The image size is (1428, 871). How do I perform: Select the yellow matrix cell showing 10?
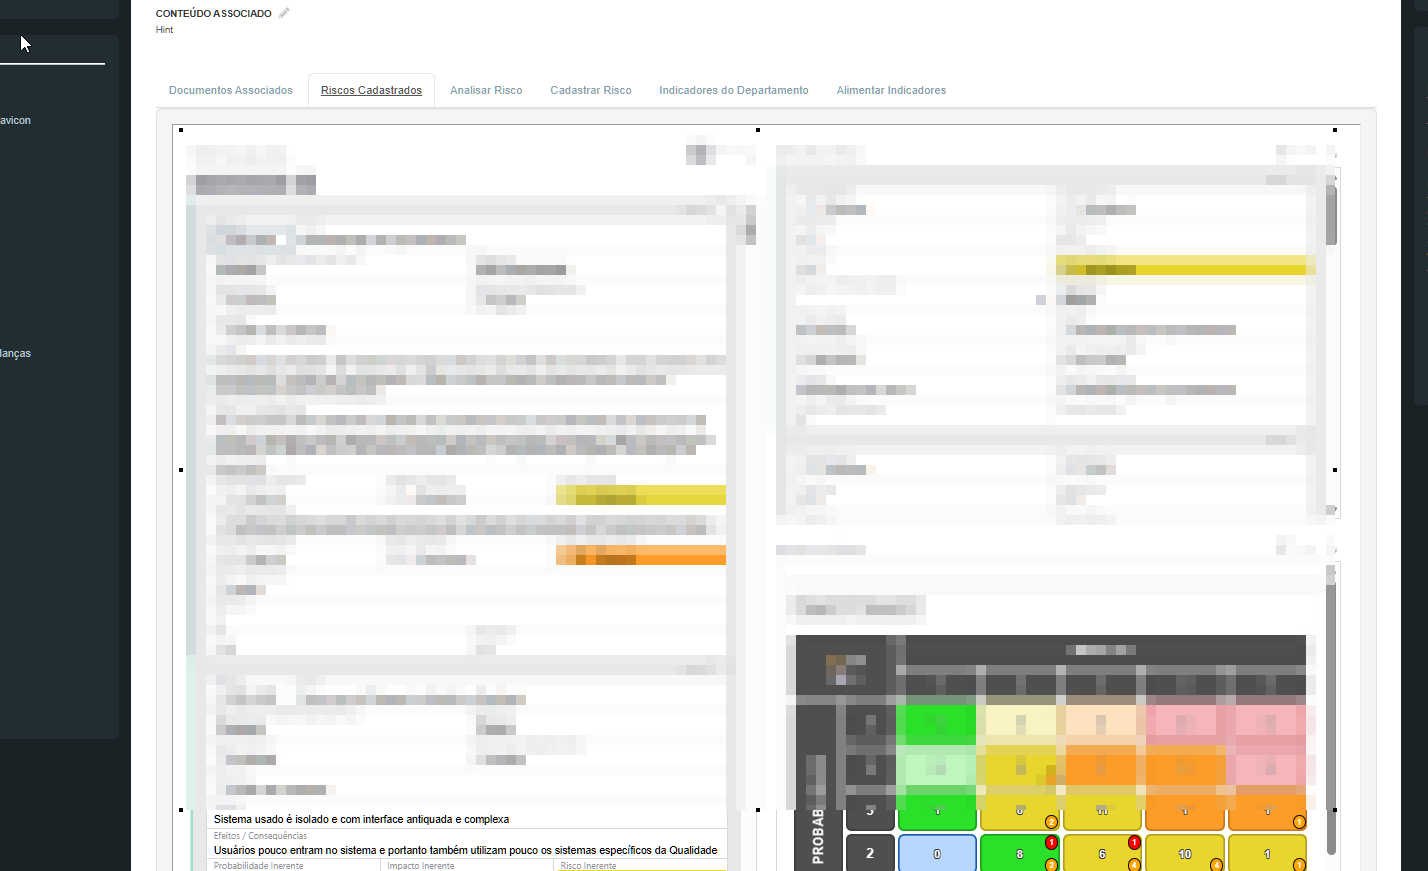tap(1184, 854)
